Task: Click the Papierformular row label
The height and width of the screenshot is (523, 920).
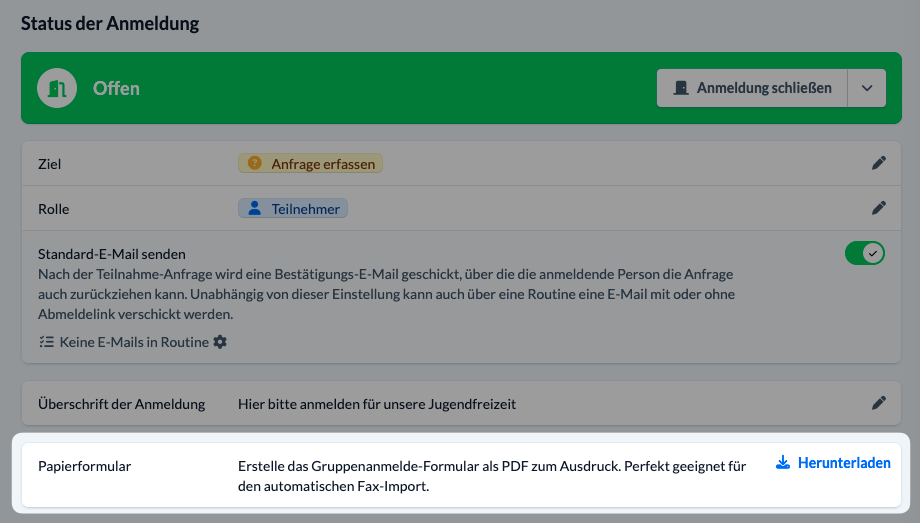Action: click(x=85, y=466)
